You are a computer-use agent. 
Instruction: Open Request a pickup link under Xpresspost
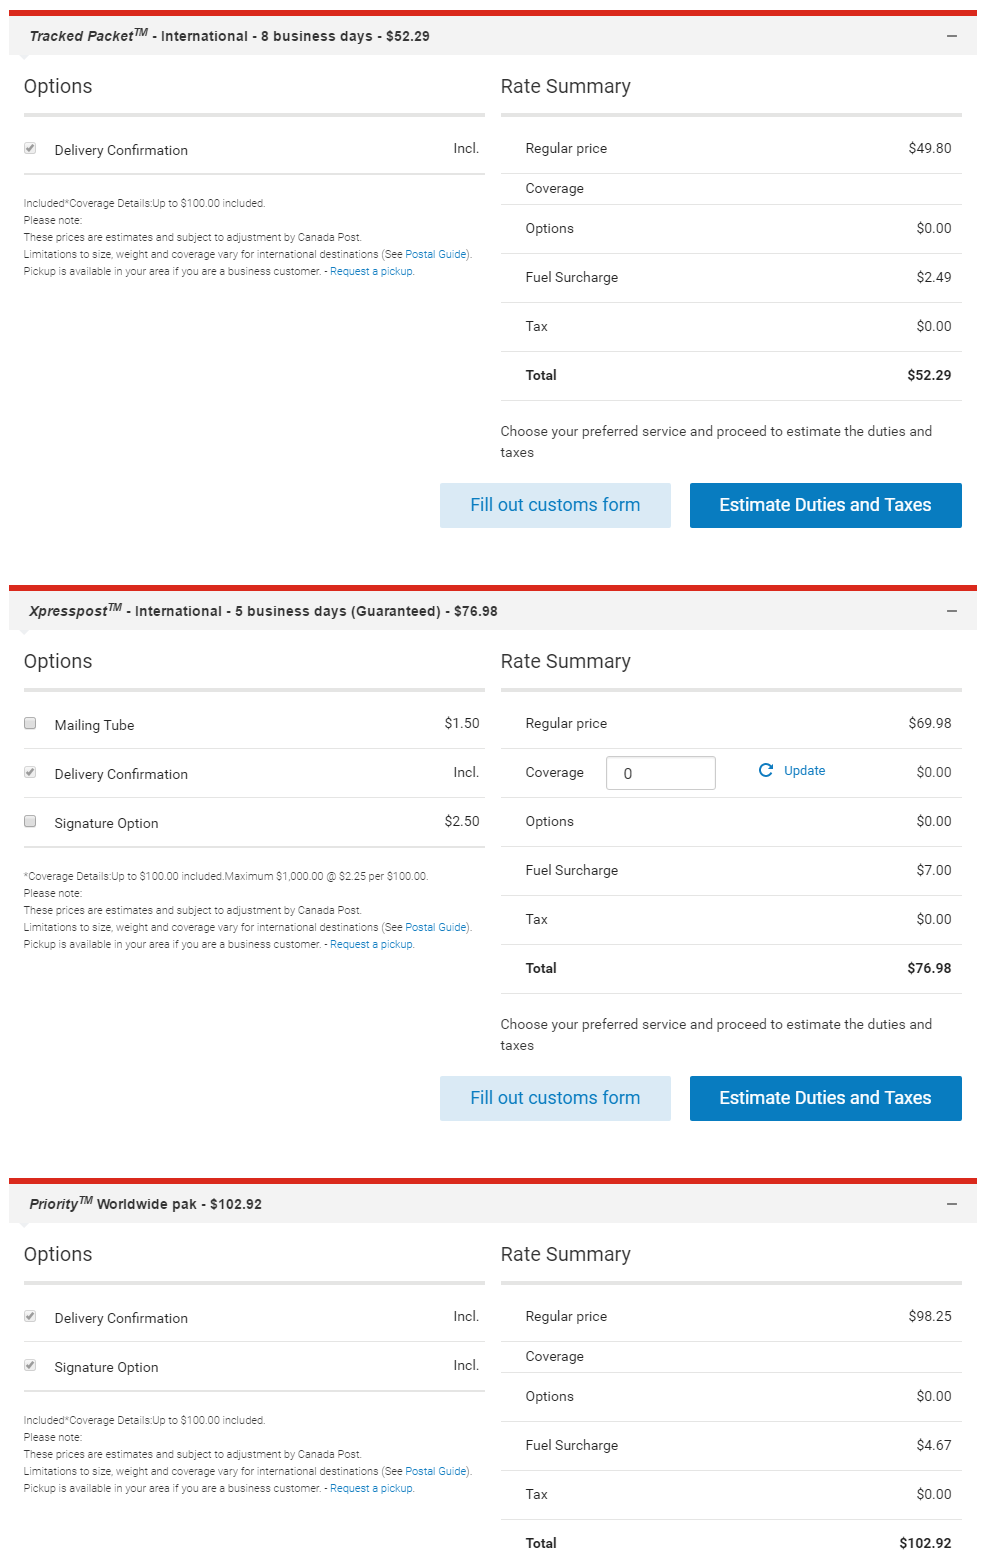point(371,944)
